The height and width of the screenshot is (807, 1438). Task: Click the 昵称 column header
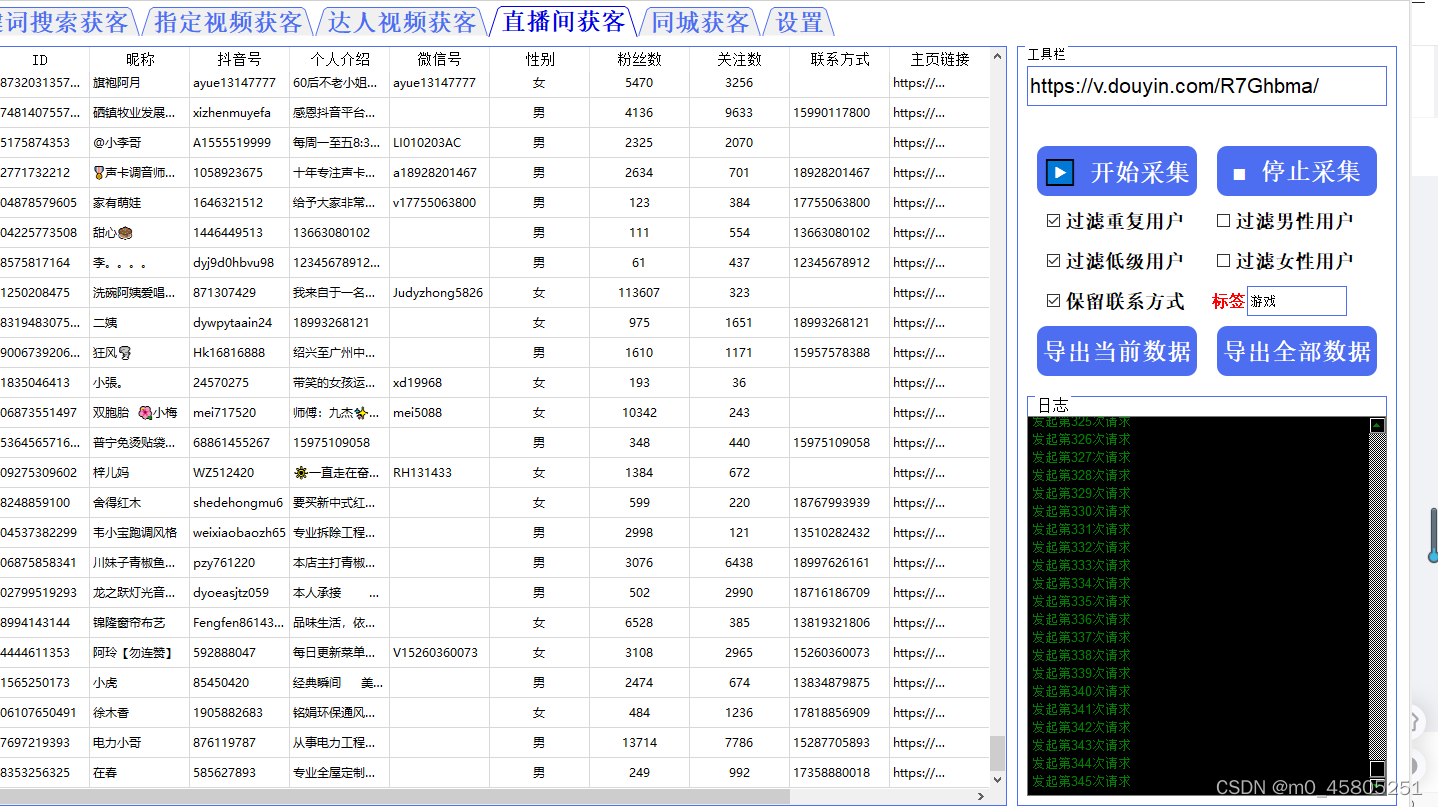pyautogui.click(x=140, y=59)
